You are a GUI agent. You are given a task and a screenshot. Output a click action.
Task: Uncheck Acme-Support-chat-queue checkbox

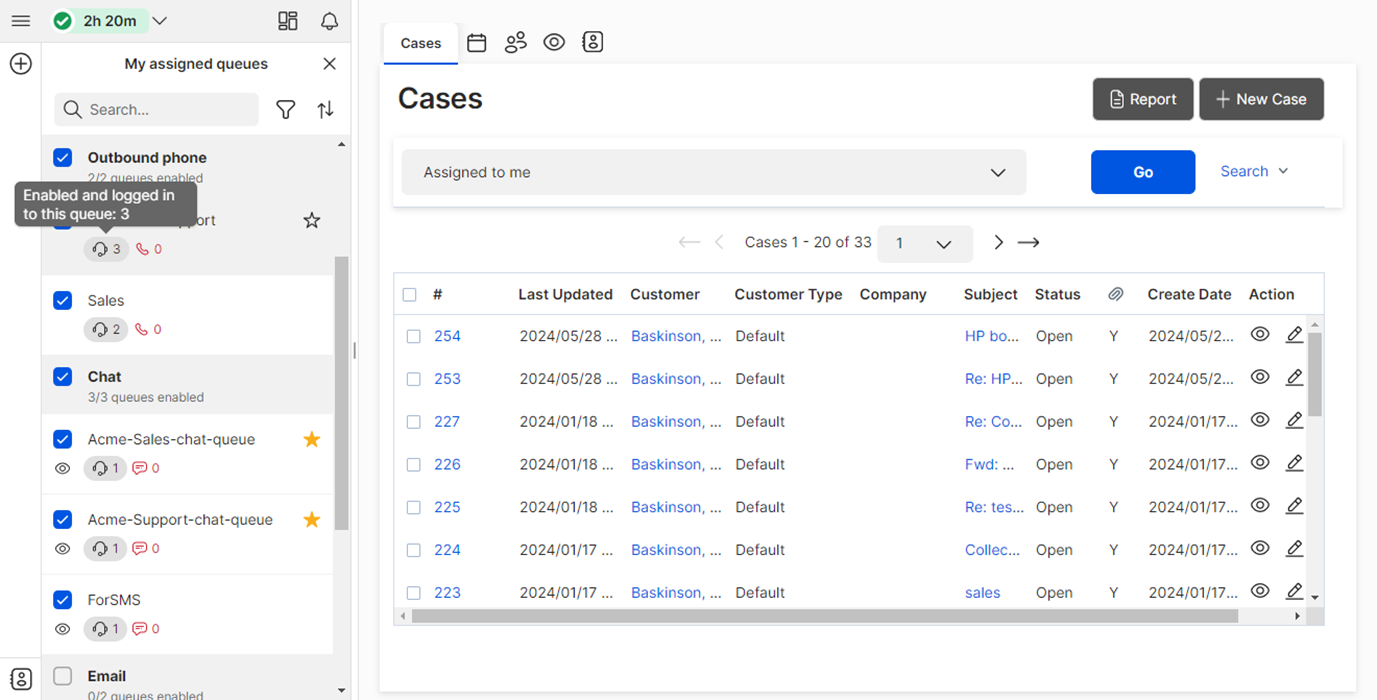[63, 519]
